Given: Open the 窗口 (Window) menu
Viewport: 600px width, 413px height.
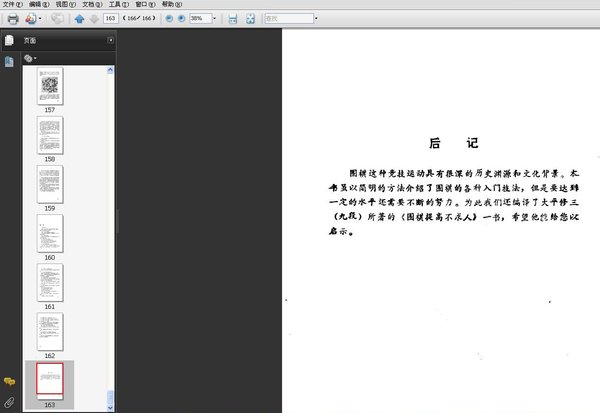Looking at the screenshot, I should pos(145,4).
